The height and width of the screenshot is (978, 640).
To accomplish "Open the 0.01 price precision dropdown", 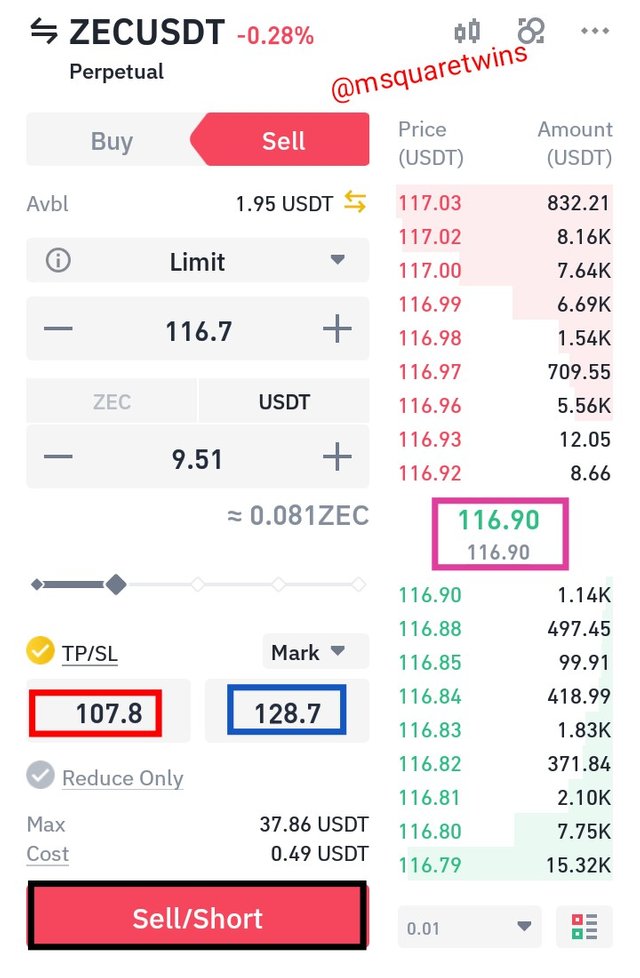I will tap(469, 927).
